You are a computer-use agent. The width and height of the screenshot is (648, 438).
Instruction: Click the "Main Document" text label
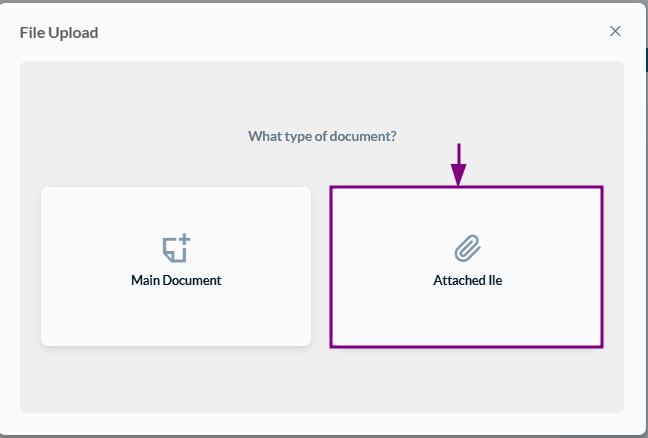point(176,280)
